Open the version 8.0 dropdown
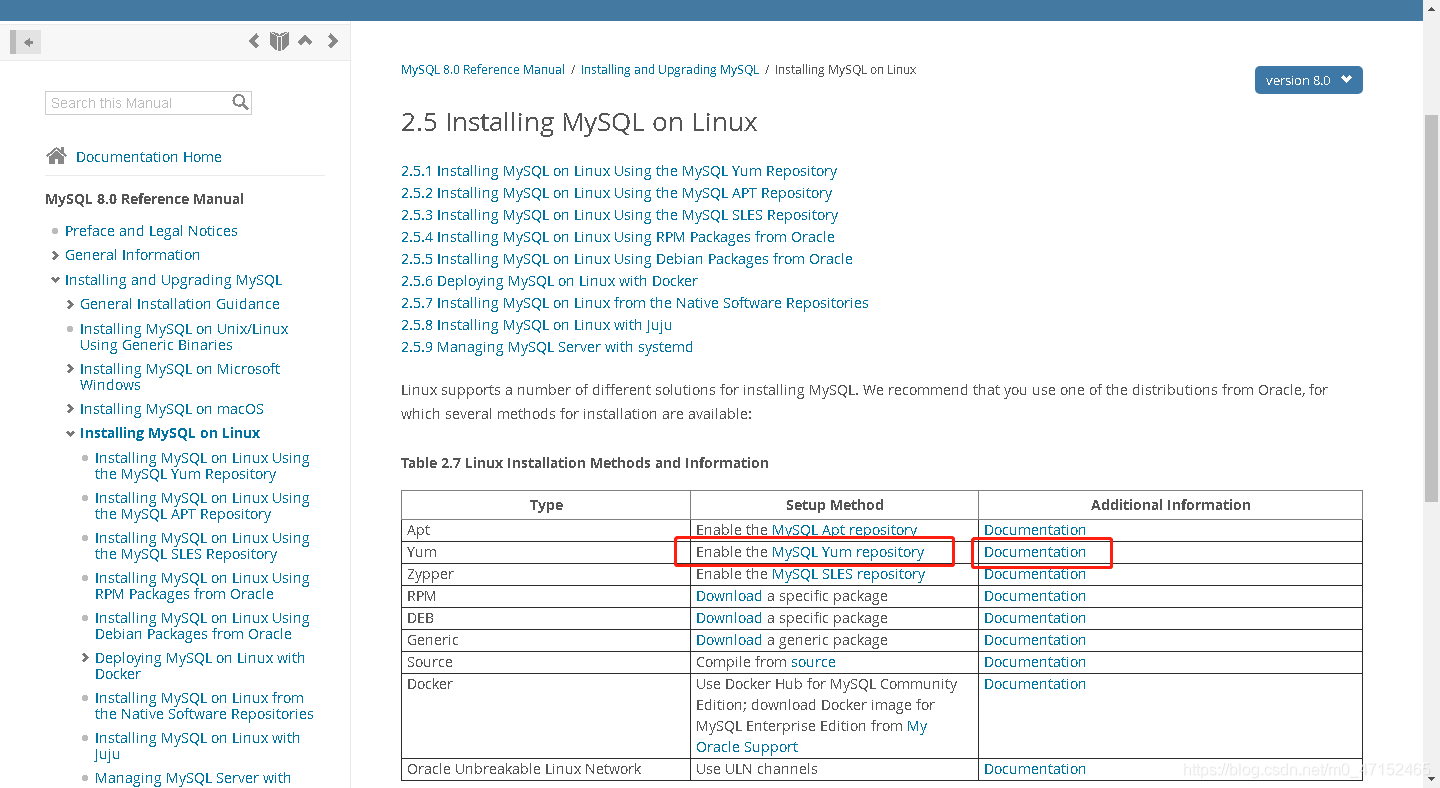1440x788 pixels. click(x=1308, y=80)
